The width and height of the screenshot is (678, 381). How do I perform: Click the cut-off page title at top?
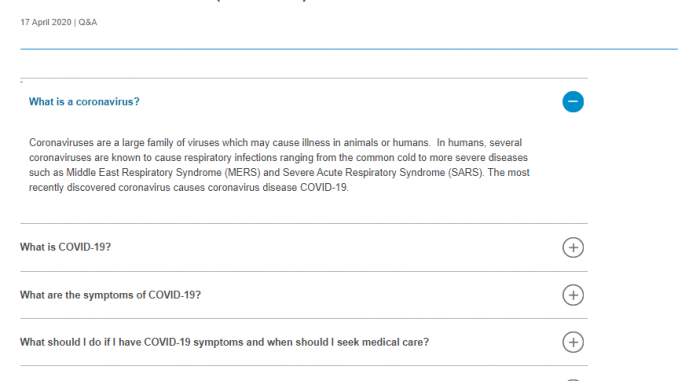tap(262, 1)
